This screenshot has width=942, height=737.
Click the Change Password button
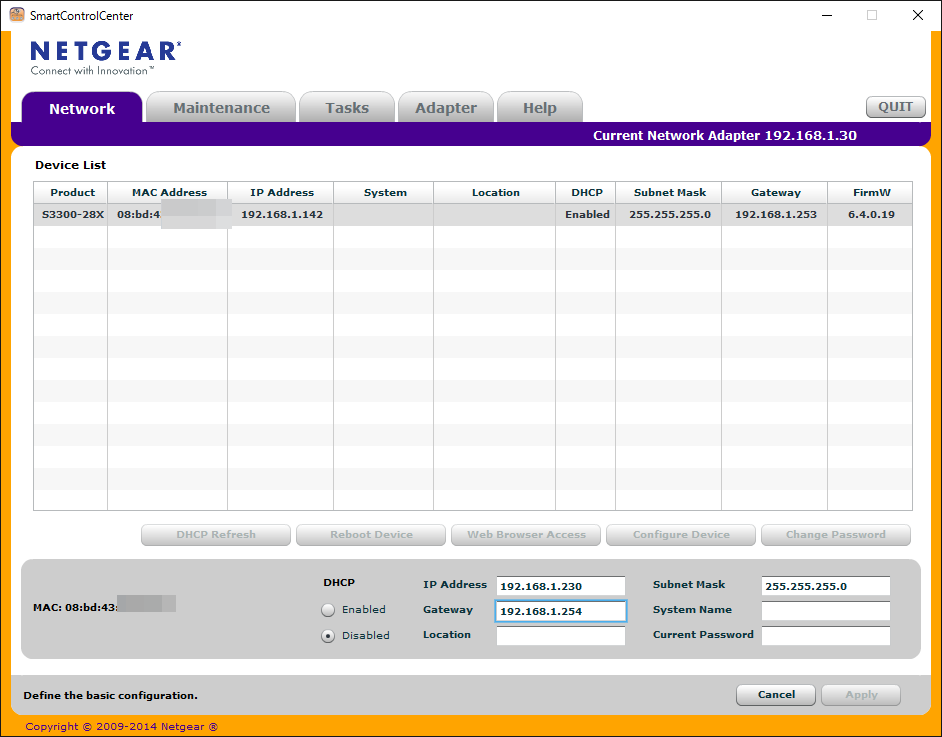(x=836, y=535)
